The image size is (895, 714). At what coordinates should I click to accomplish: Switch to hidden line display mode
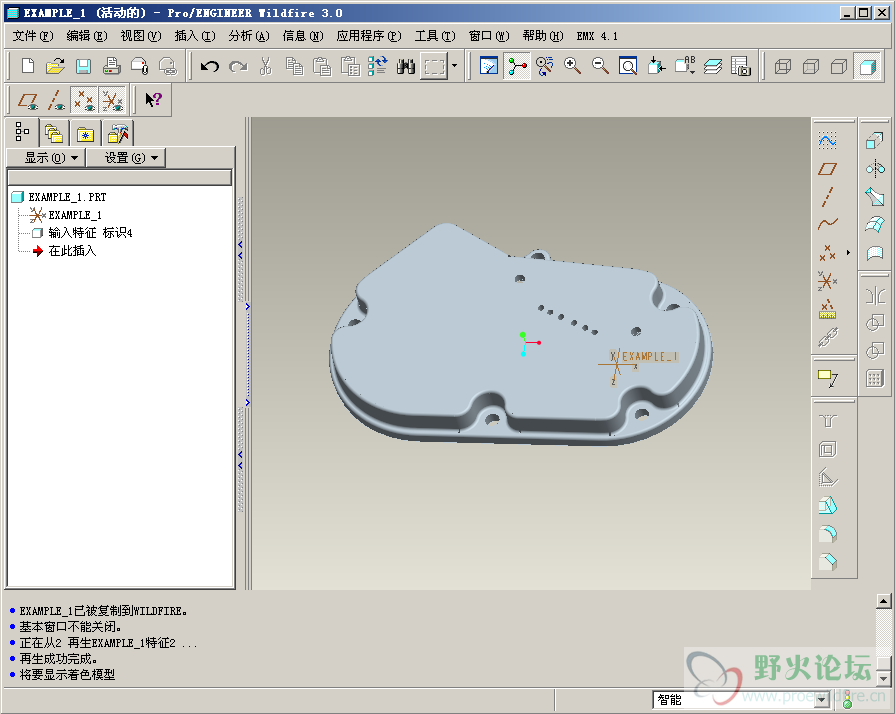point(811,66)
